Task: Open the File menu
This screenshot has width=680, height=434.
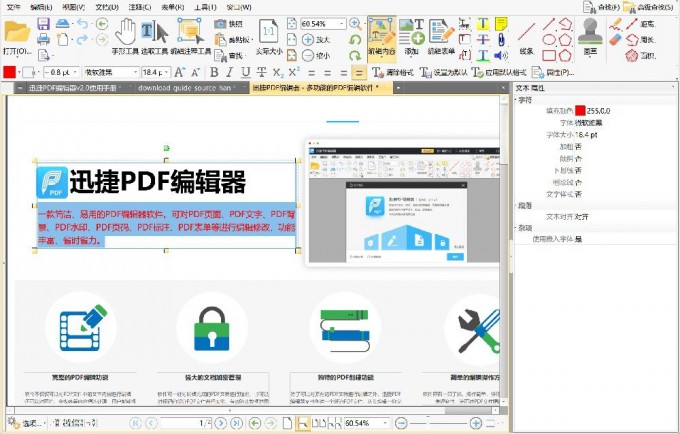Action: pos(13,7)
